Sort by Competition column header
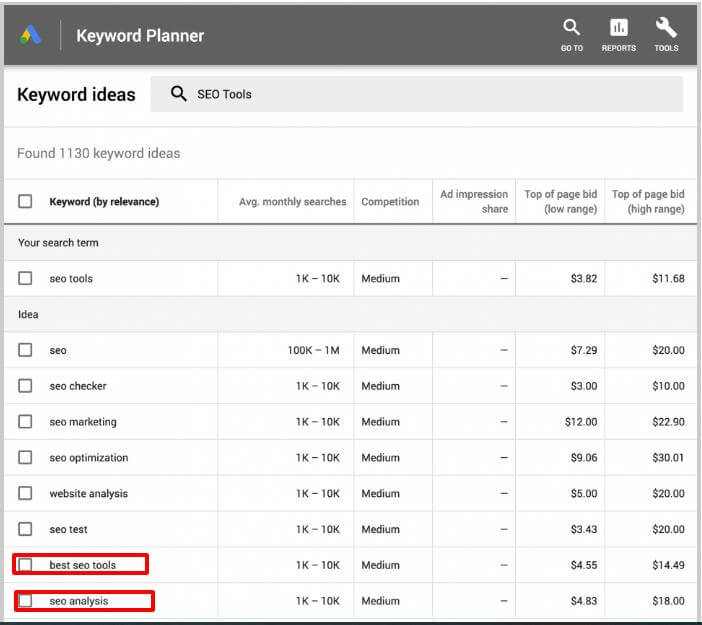Viewport: 702px width, 625px height. (x=390, y=201)
